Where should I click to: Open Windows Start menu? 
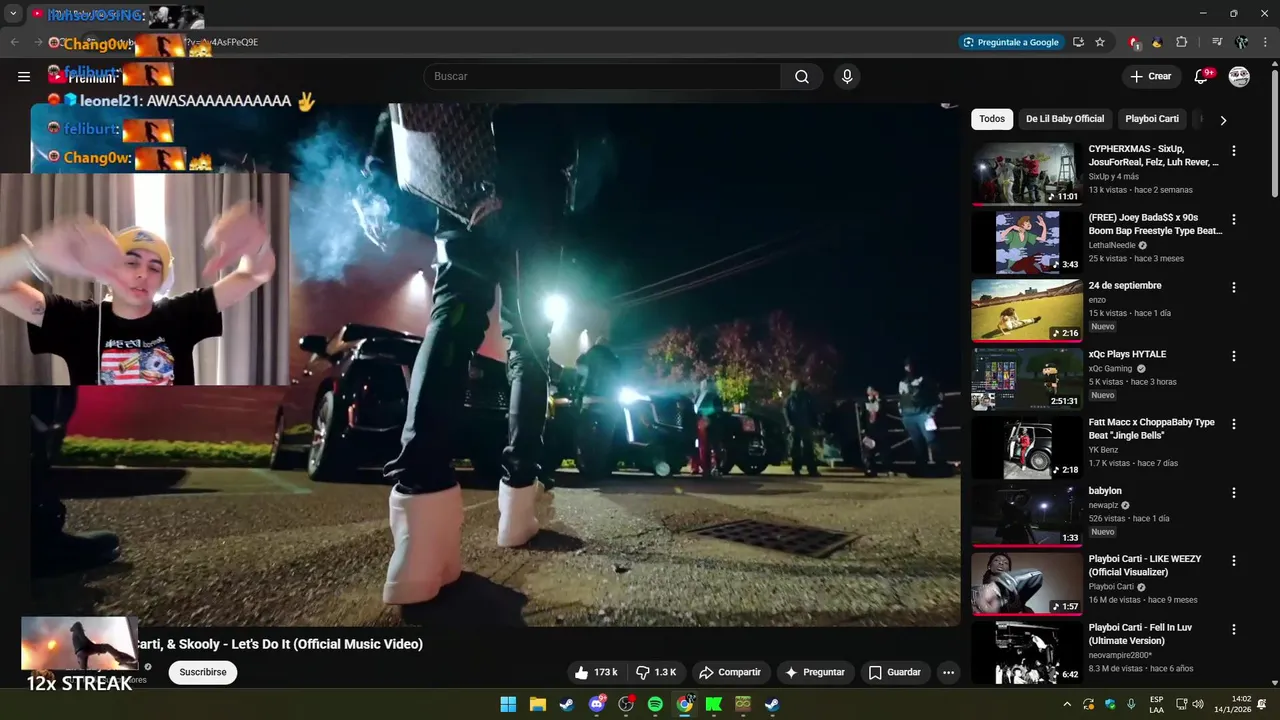coord(508,704)
